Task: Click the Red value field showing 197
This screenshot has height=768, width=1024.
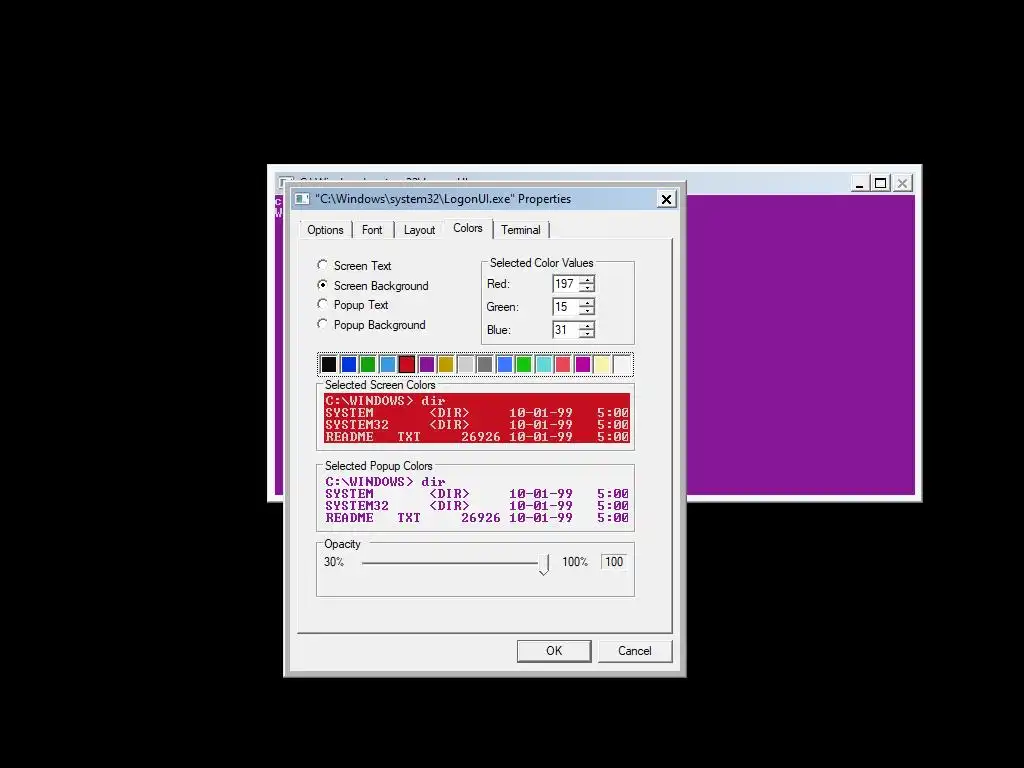Action: 566,283
